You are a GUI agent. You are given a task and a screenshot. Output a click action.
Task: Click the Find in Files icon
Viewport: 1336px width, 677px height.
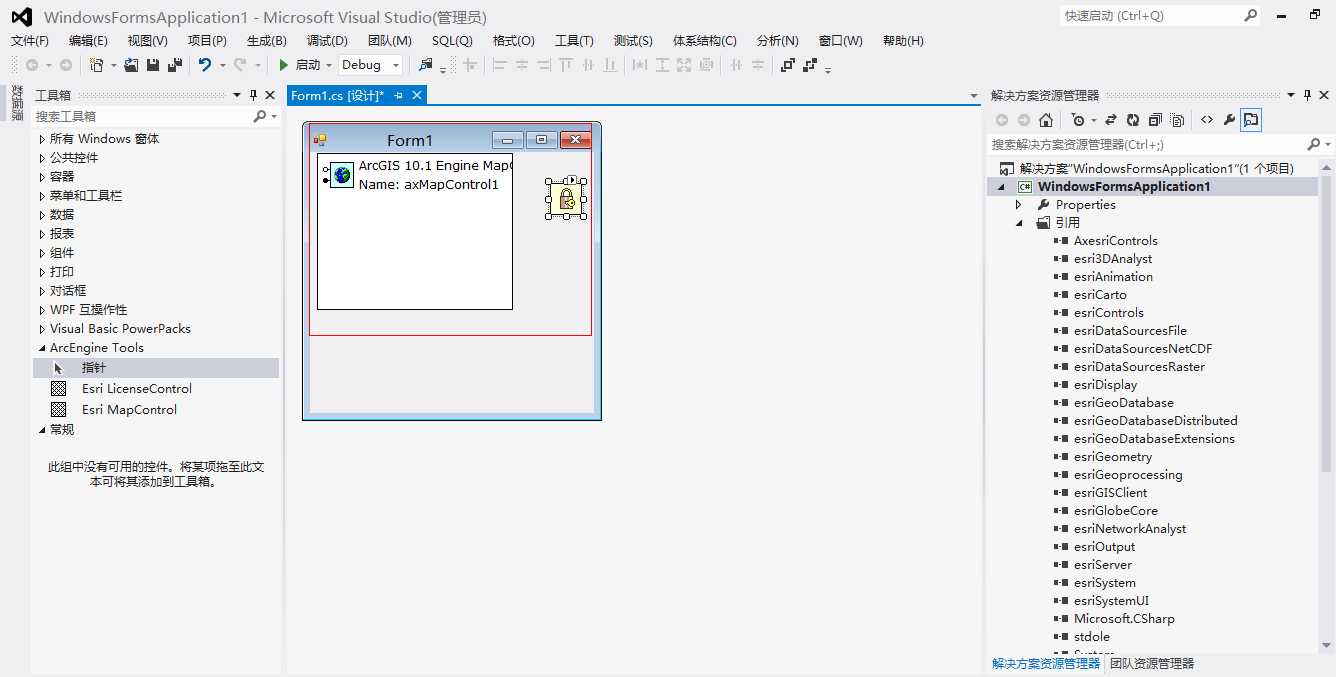tap(425, 65)
